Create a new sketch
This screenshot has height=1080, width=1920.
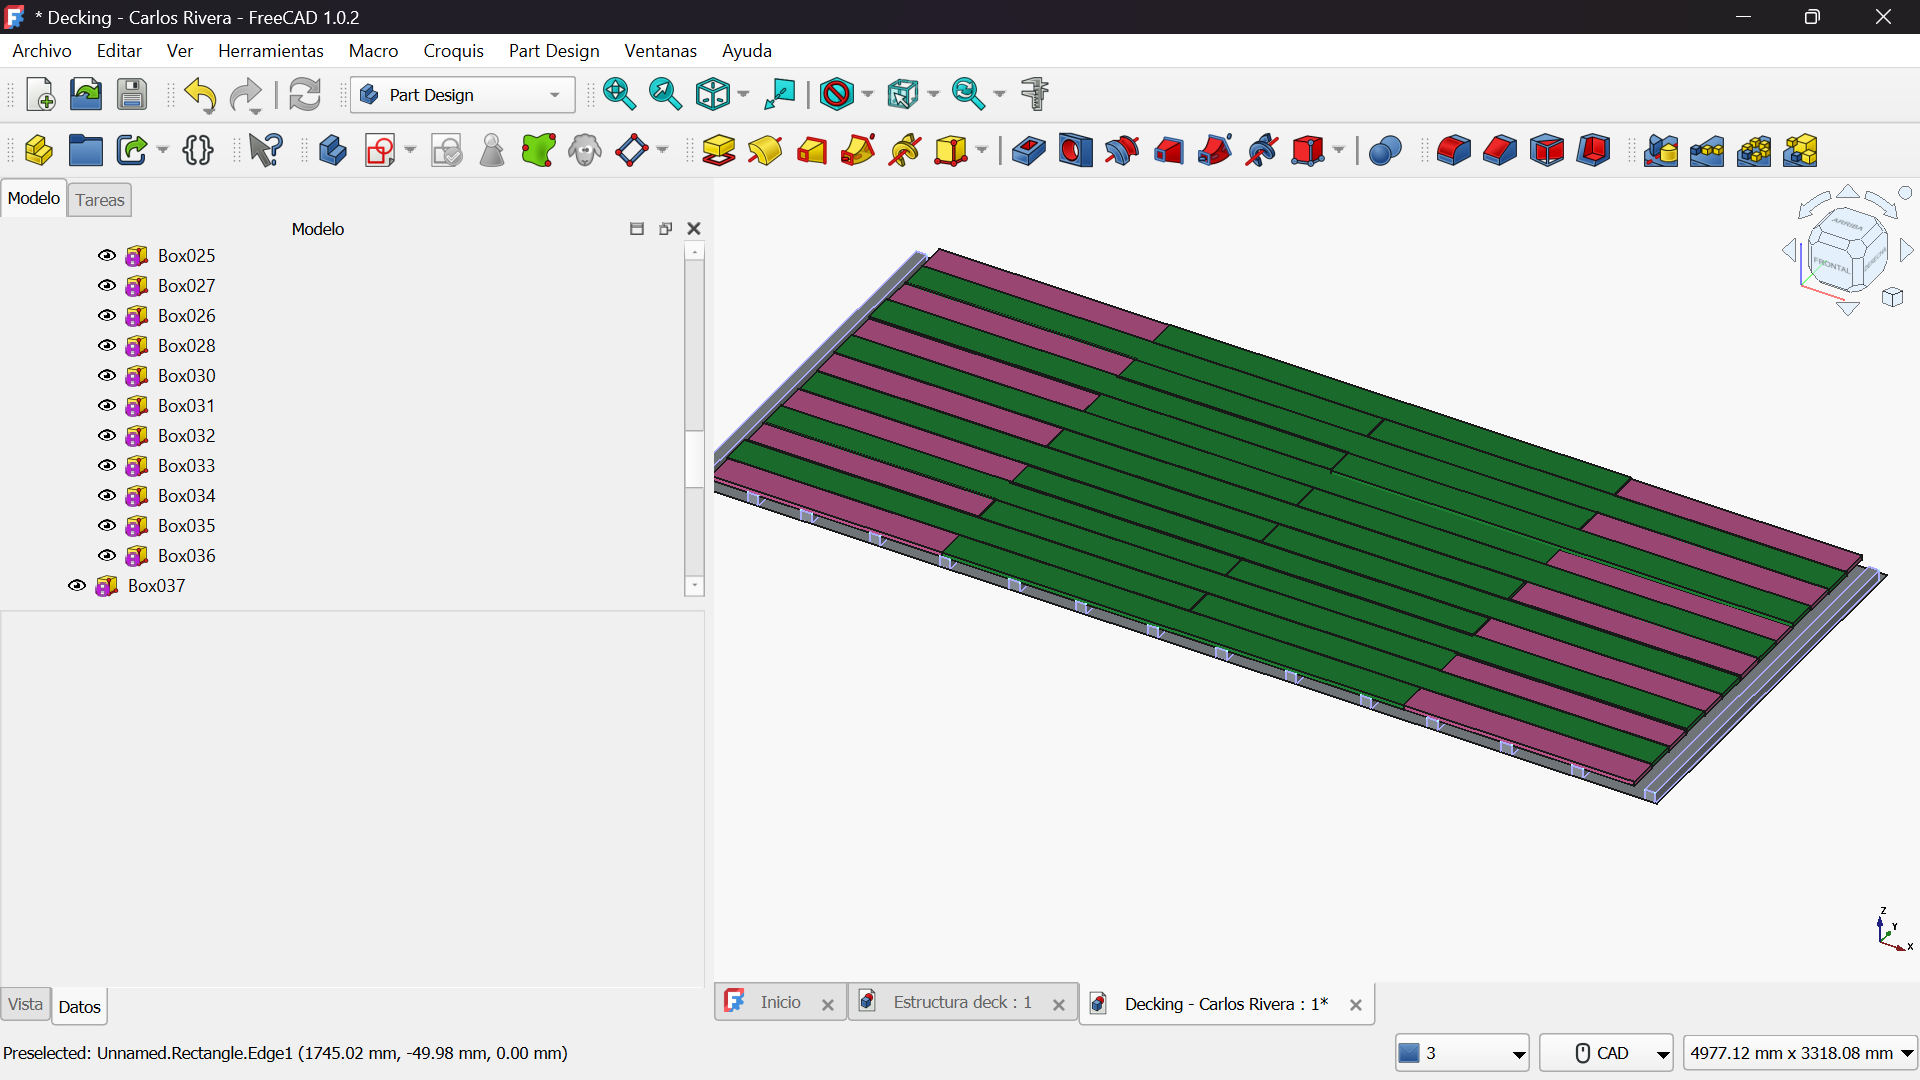click(x=380, y=151)
